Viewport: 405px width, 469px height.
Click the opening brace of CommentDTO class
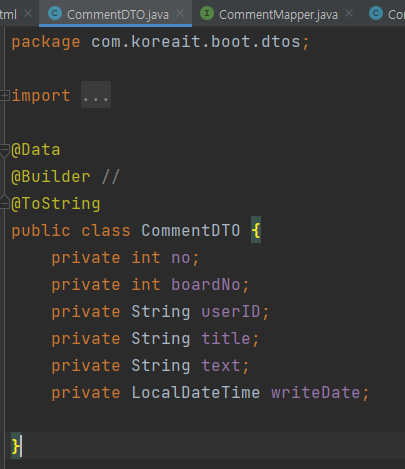pos(256,230)
